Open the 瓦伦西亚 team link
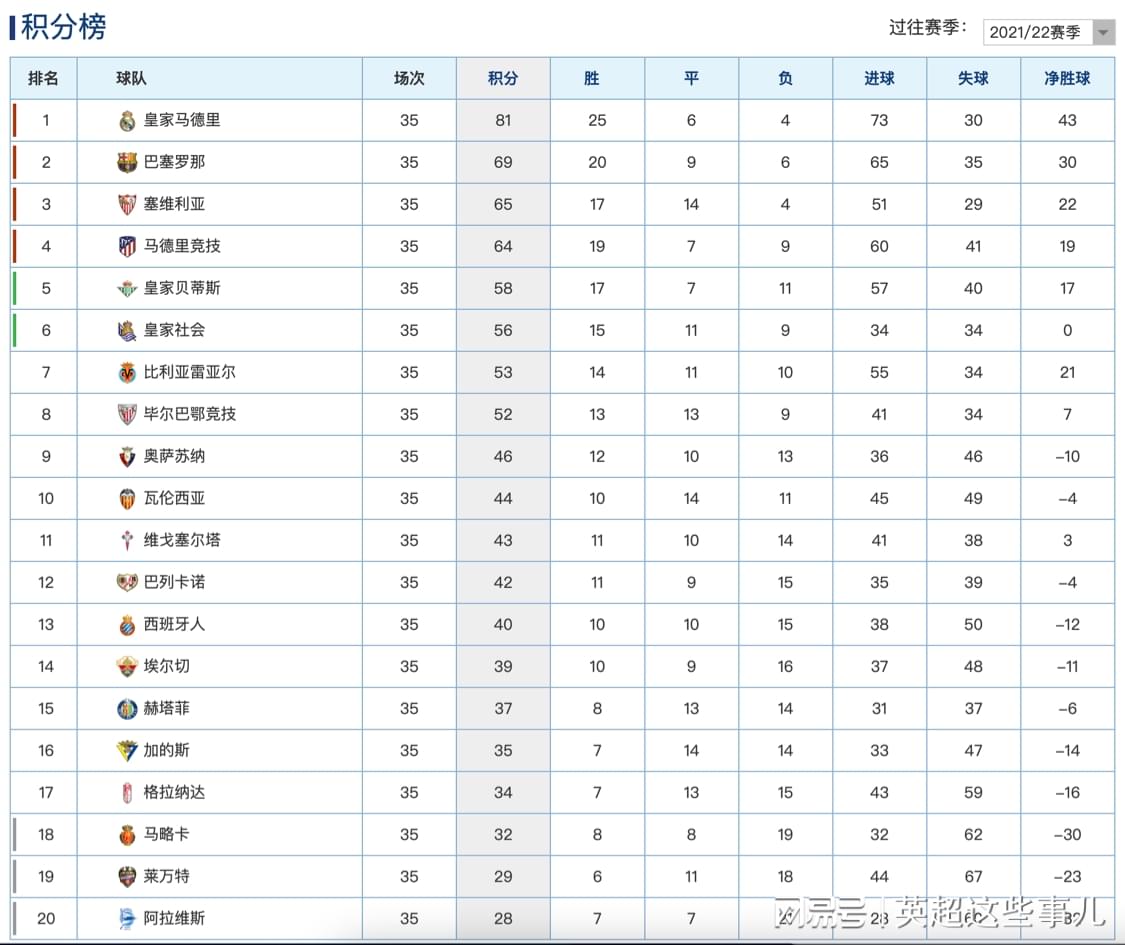Screen dimensions: 1125x945 pyautogui.click(x=174, y=498)
